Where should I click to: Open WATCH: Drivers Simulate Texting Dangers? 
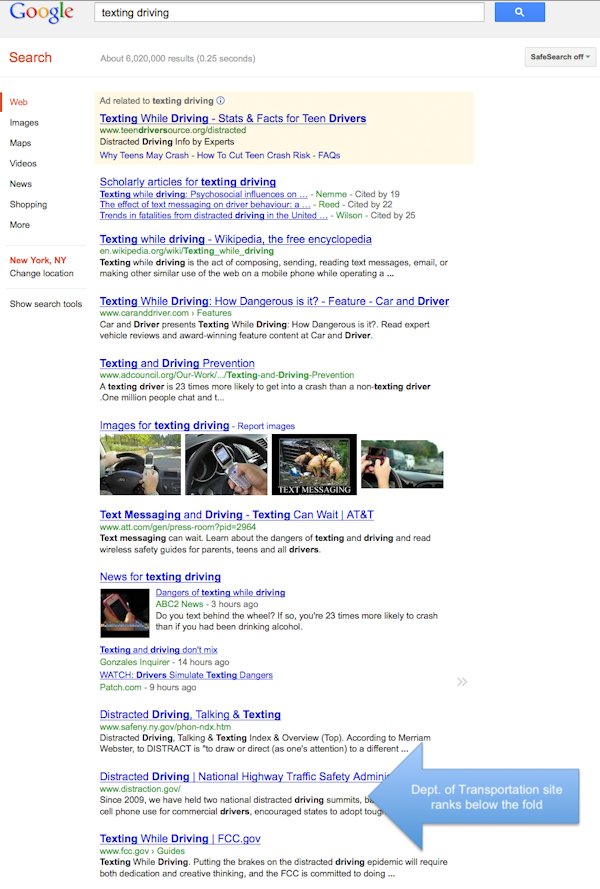(x=186, y=675)
